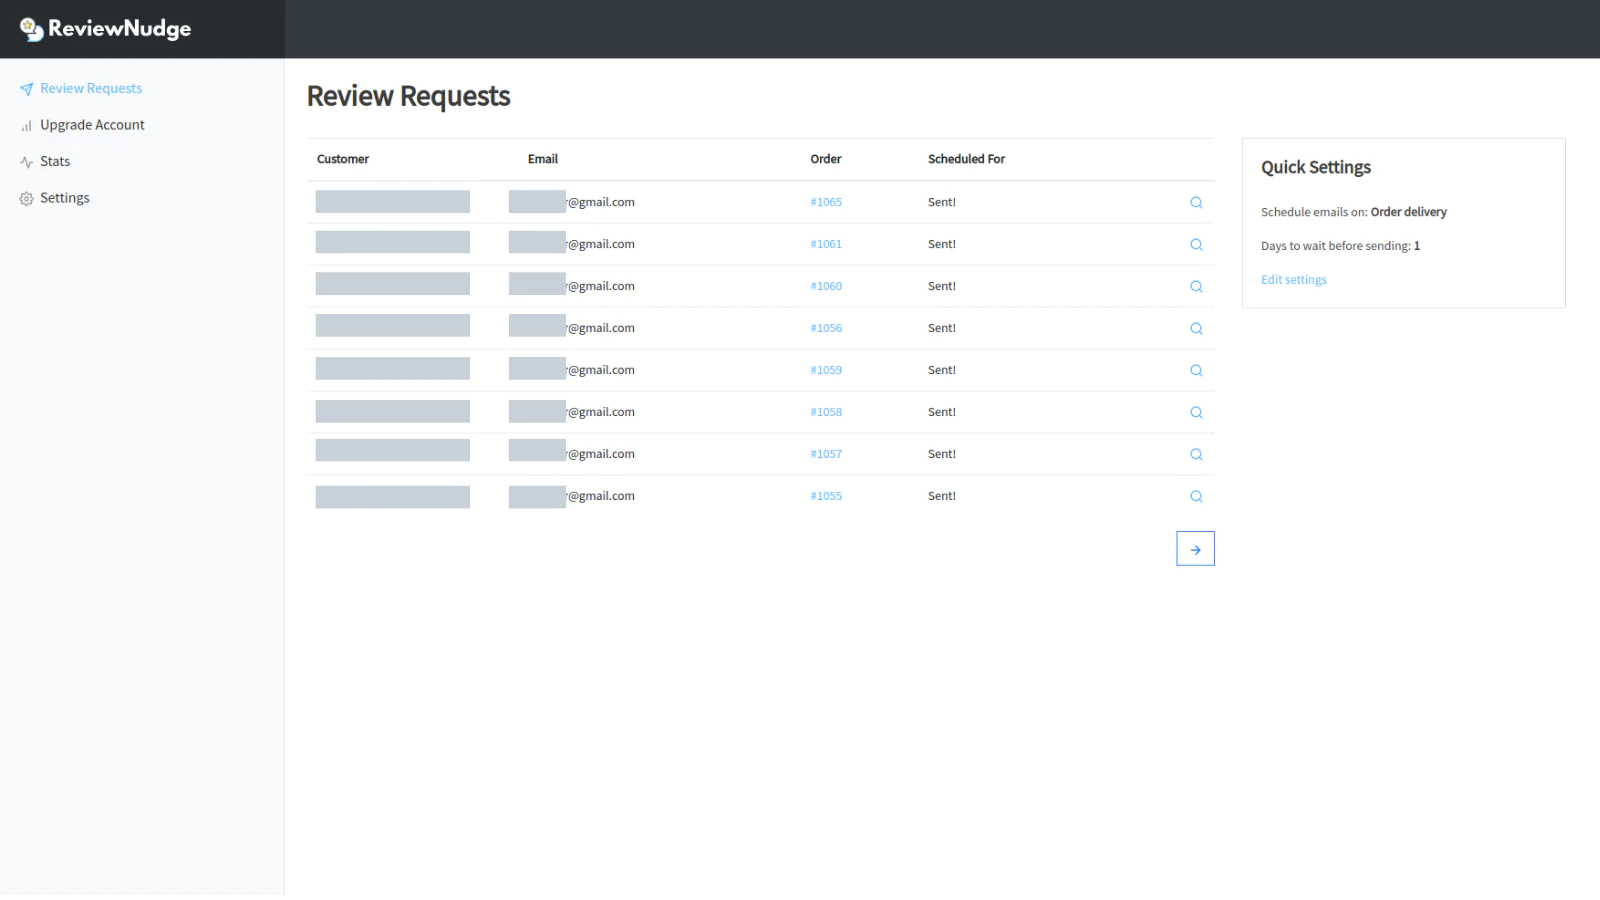1600x900 pixels.
Task: Click magnifier icon for order #1057
Action: coord(1196,454)
